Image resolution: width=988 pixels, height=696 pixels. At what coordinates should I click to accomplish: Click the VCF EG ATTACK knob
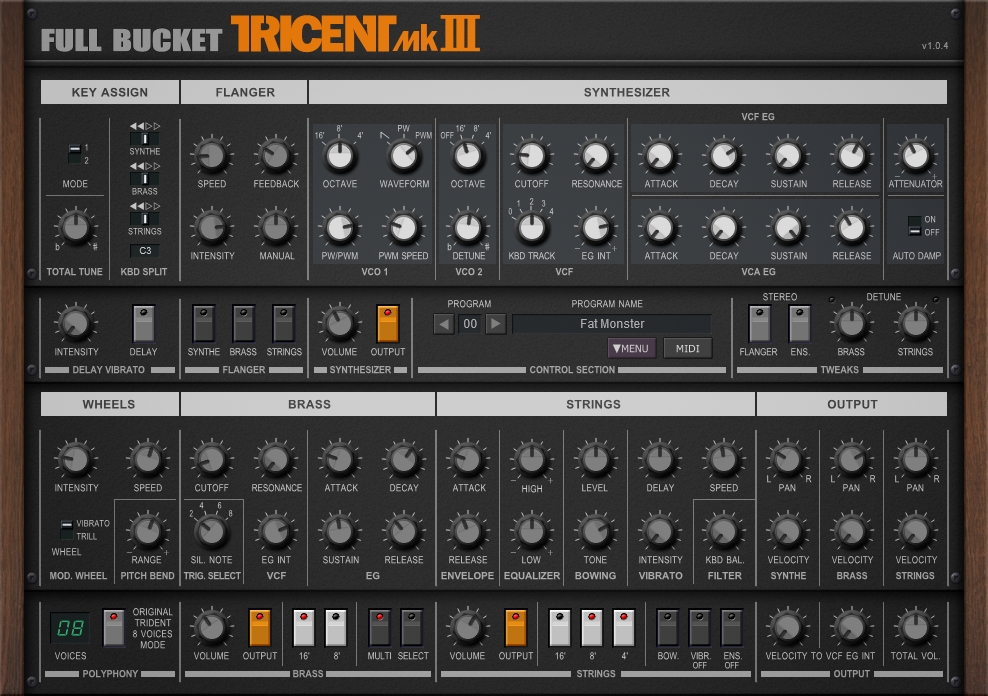coord(659,158)
